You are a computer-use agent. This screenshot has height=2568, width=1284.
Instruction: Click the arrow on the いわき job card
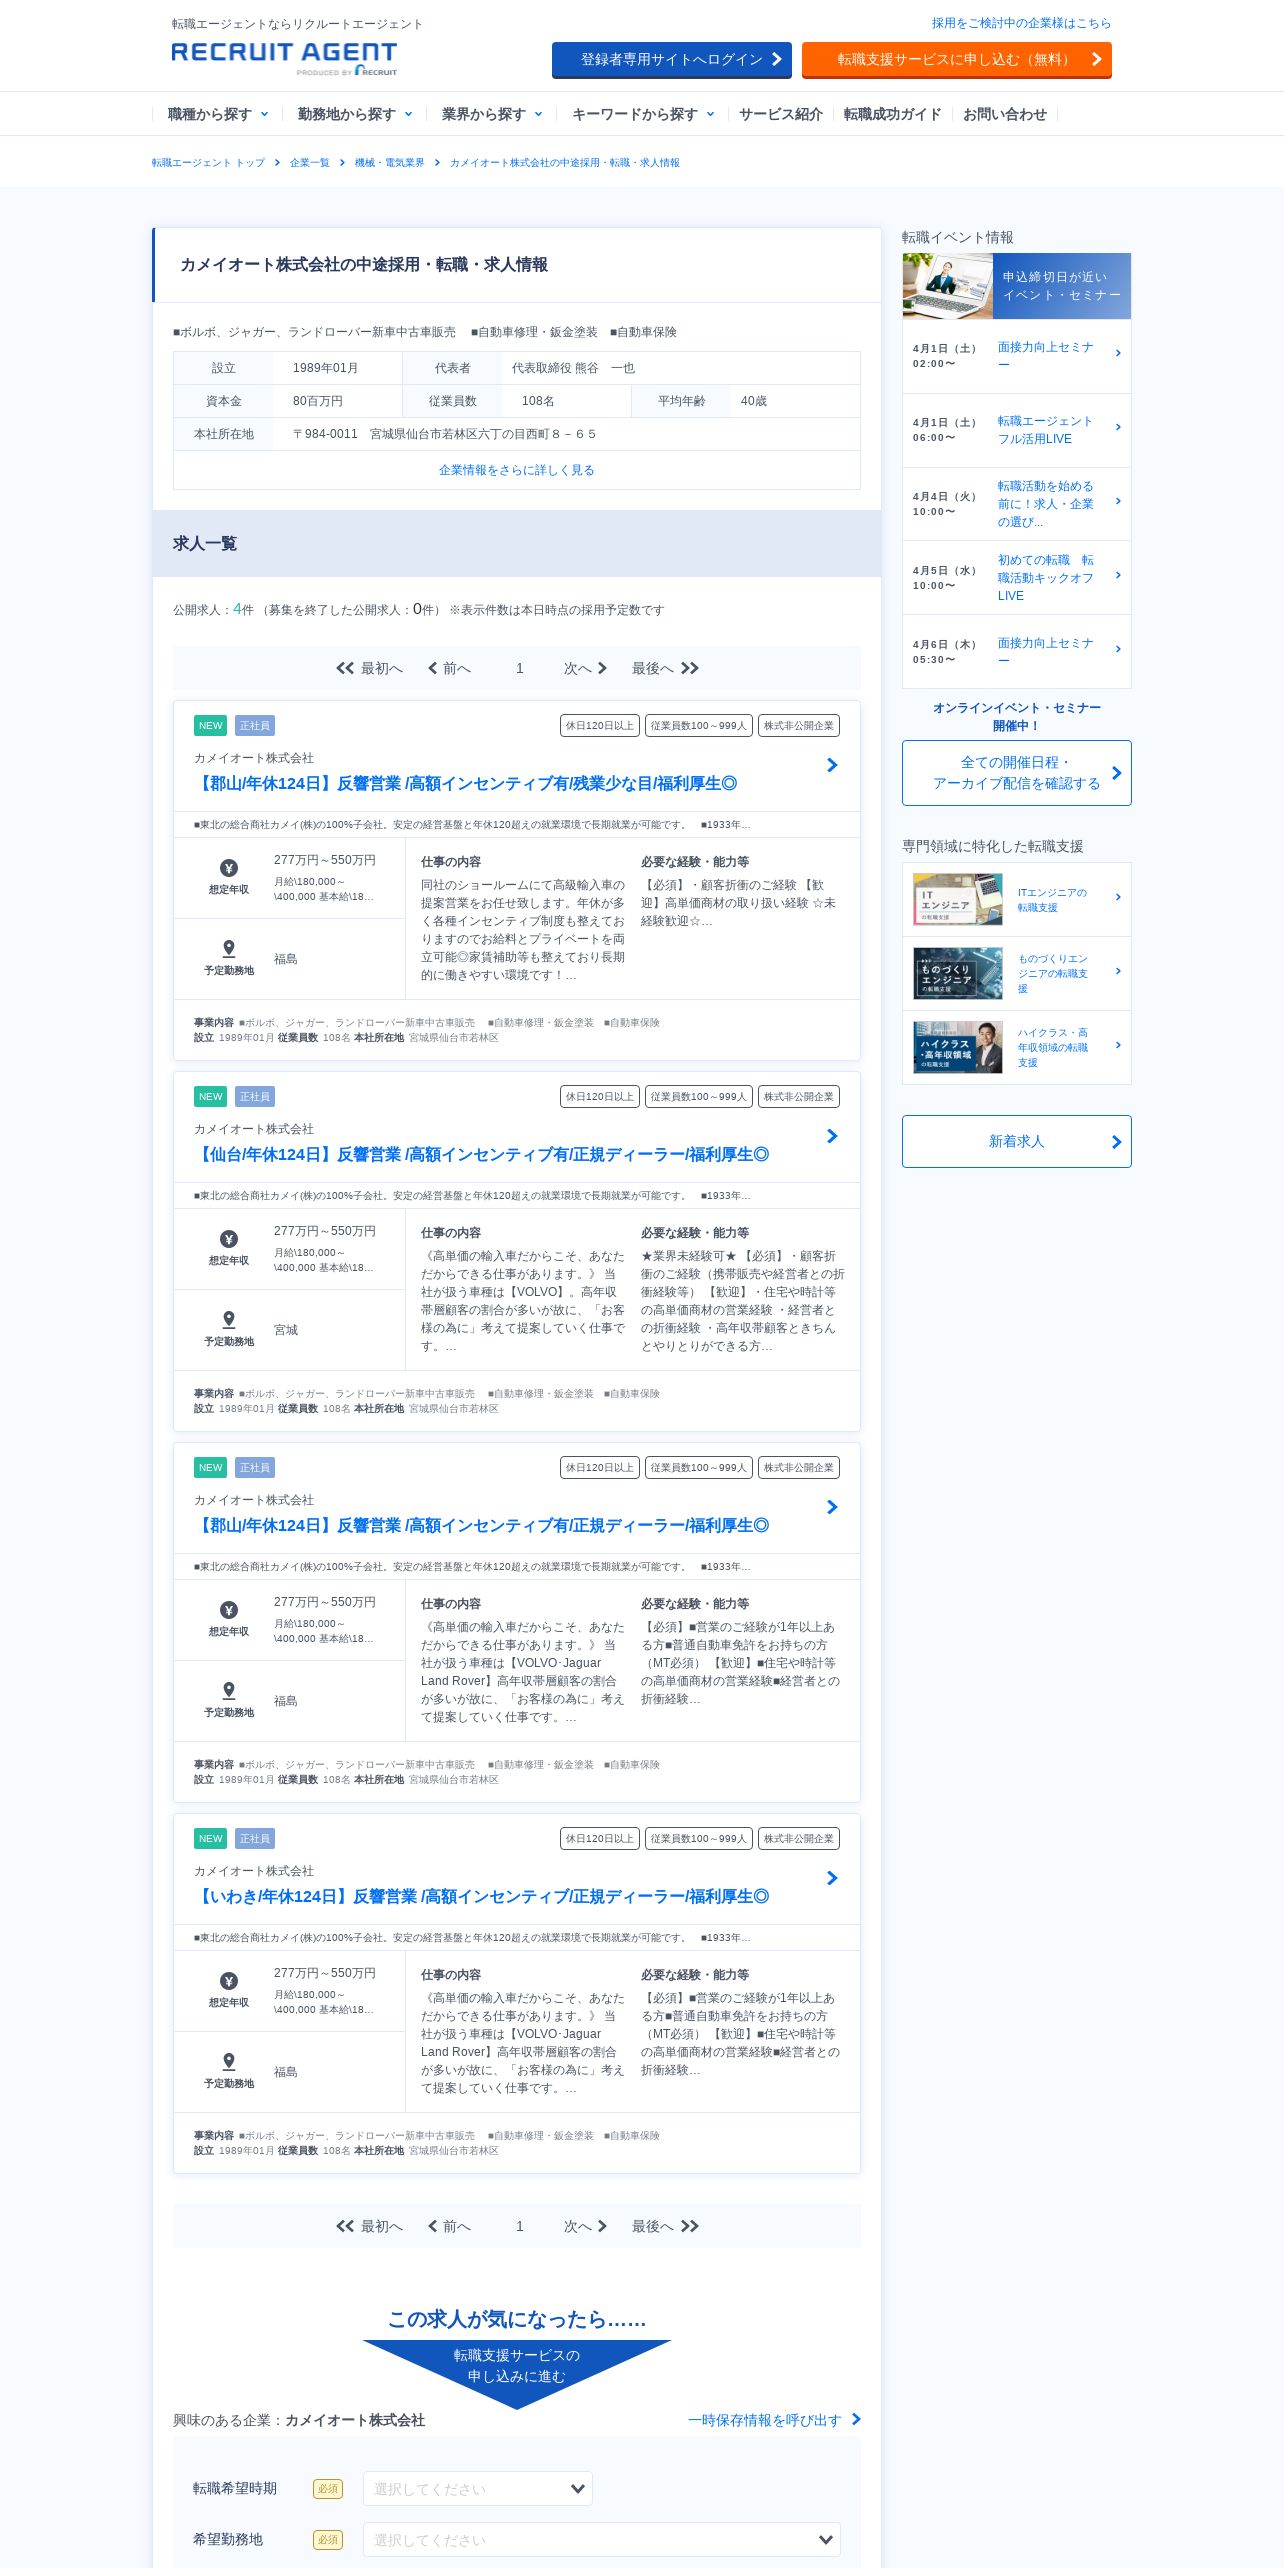pyautogui.click(x=832, y=1878)
